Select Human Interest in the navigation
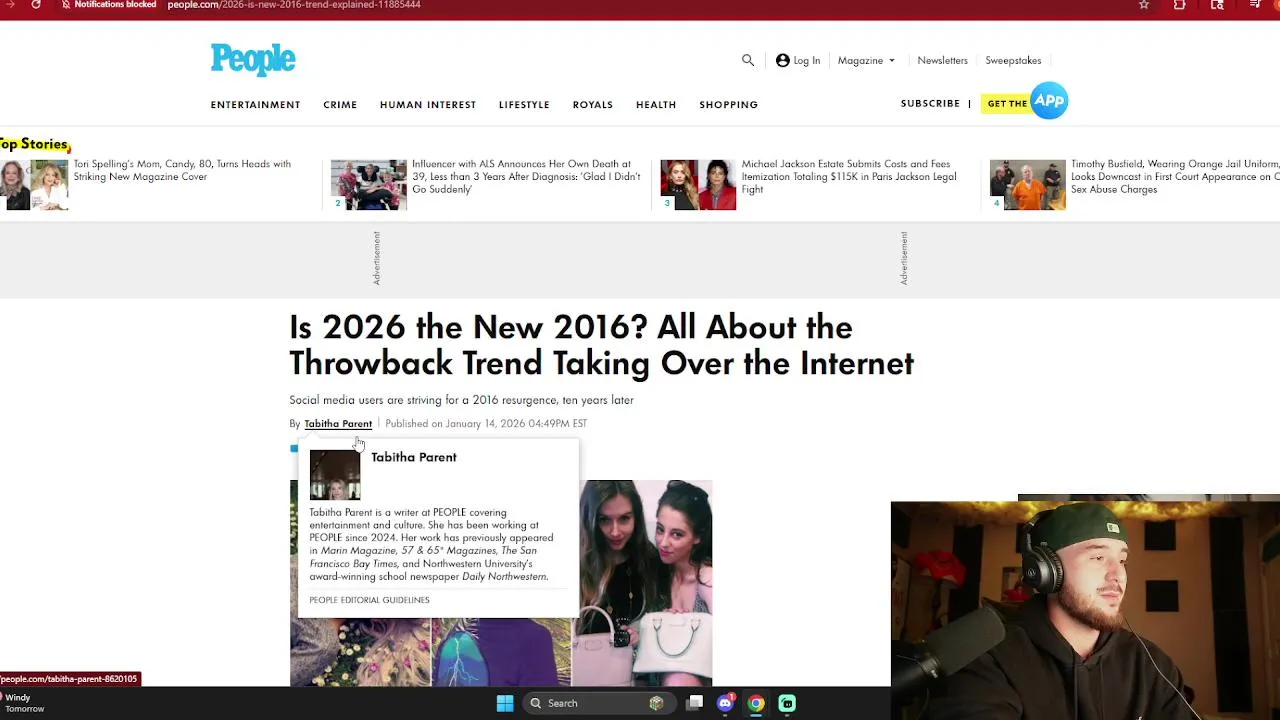Screen dimensions: 1280x720 tap(428, 104)
